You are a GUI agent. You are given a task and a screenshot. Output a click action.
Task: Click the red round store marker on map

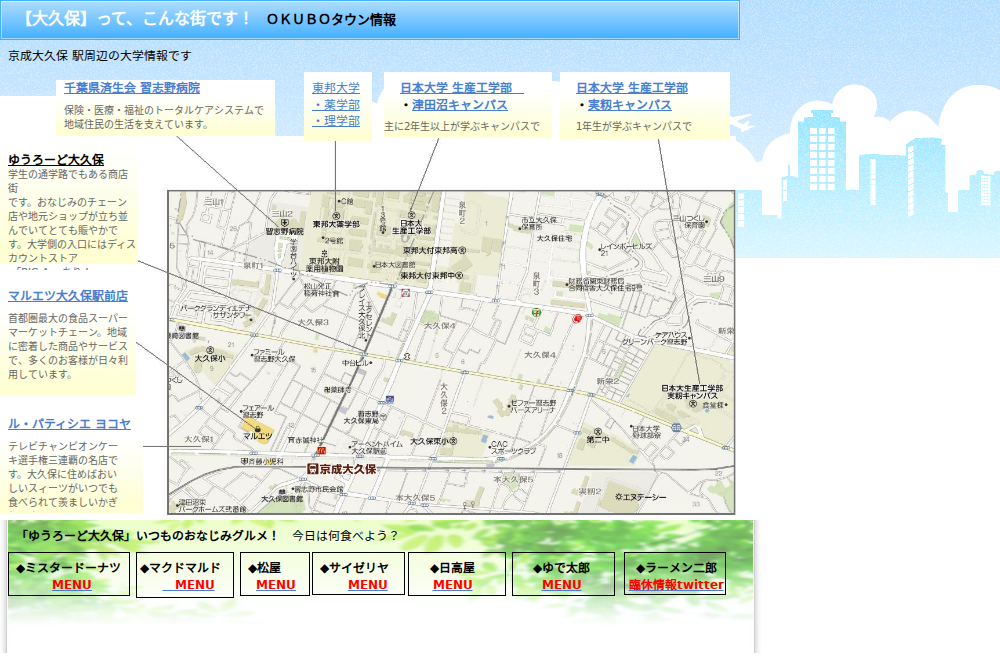[577, 318]
